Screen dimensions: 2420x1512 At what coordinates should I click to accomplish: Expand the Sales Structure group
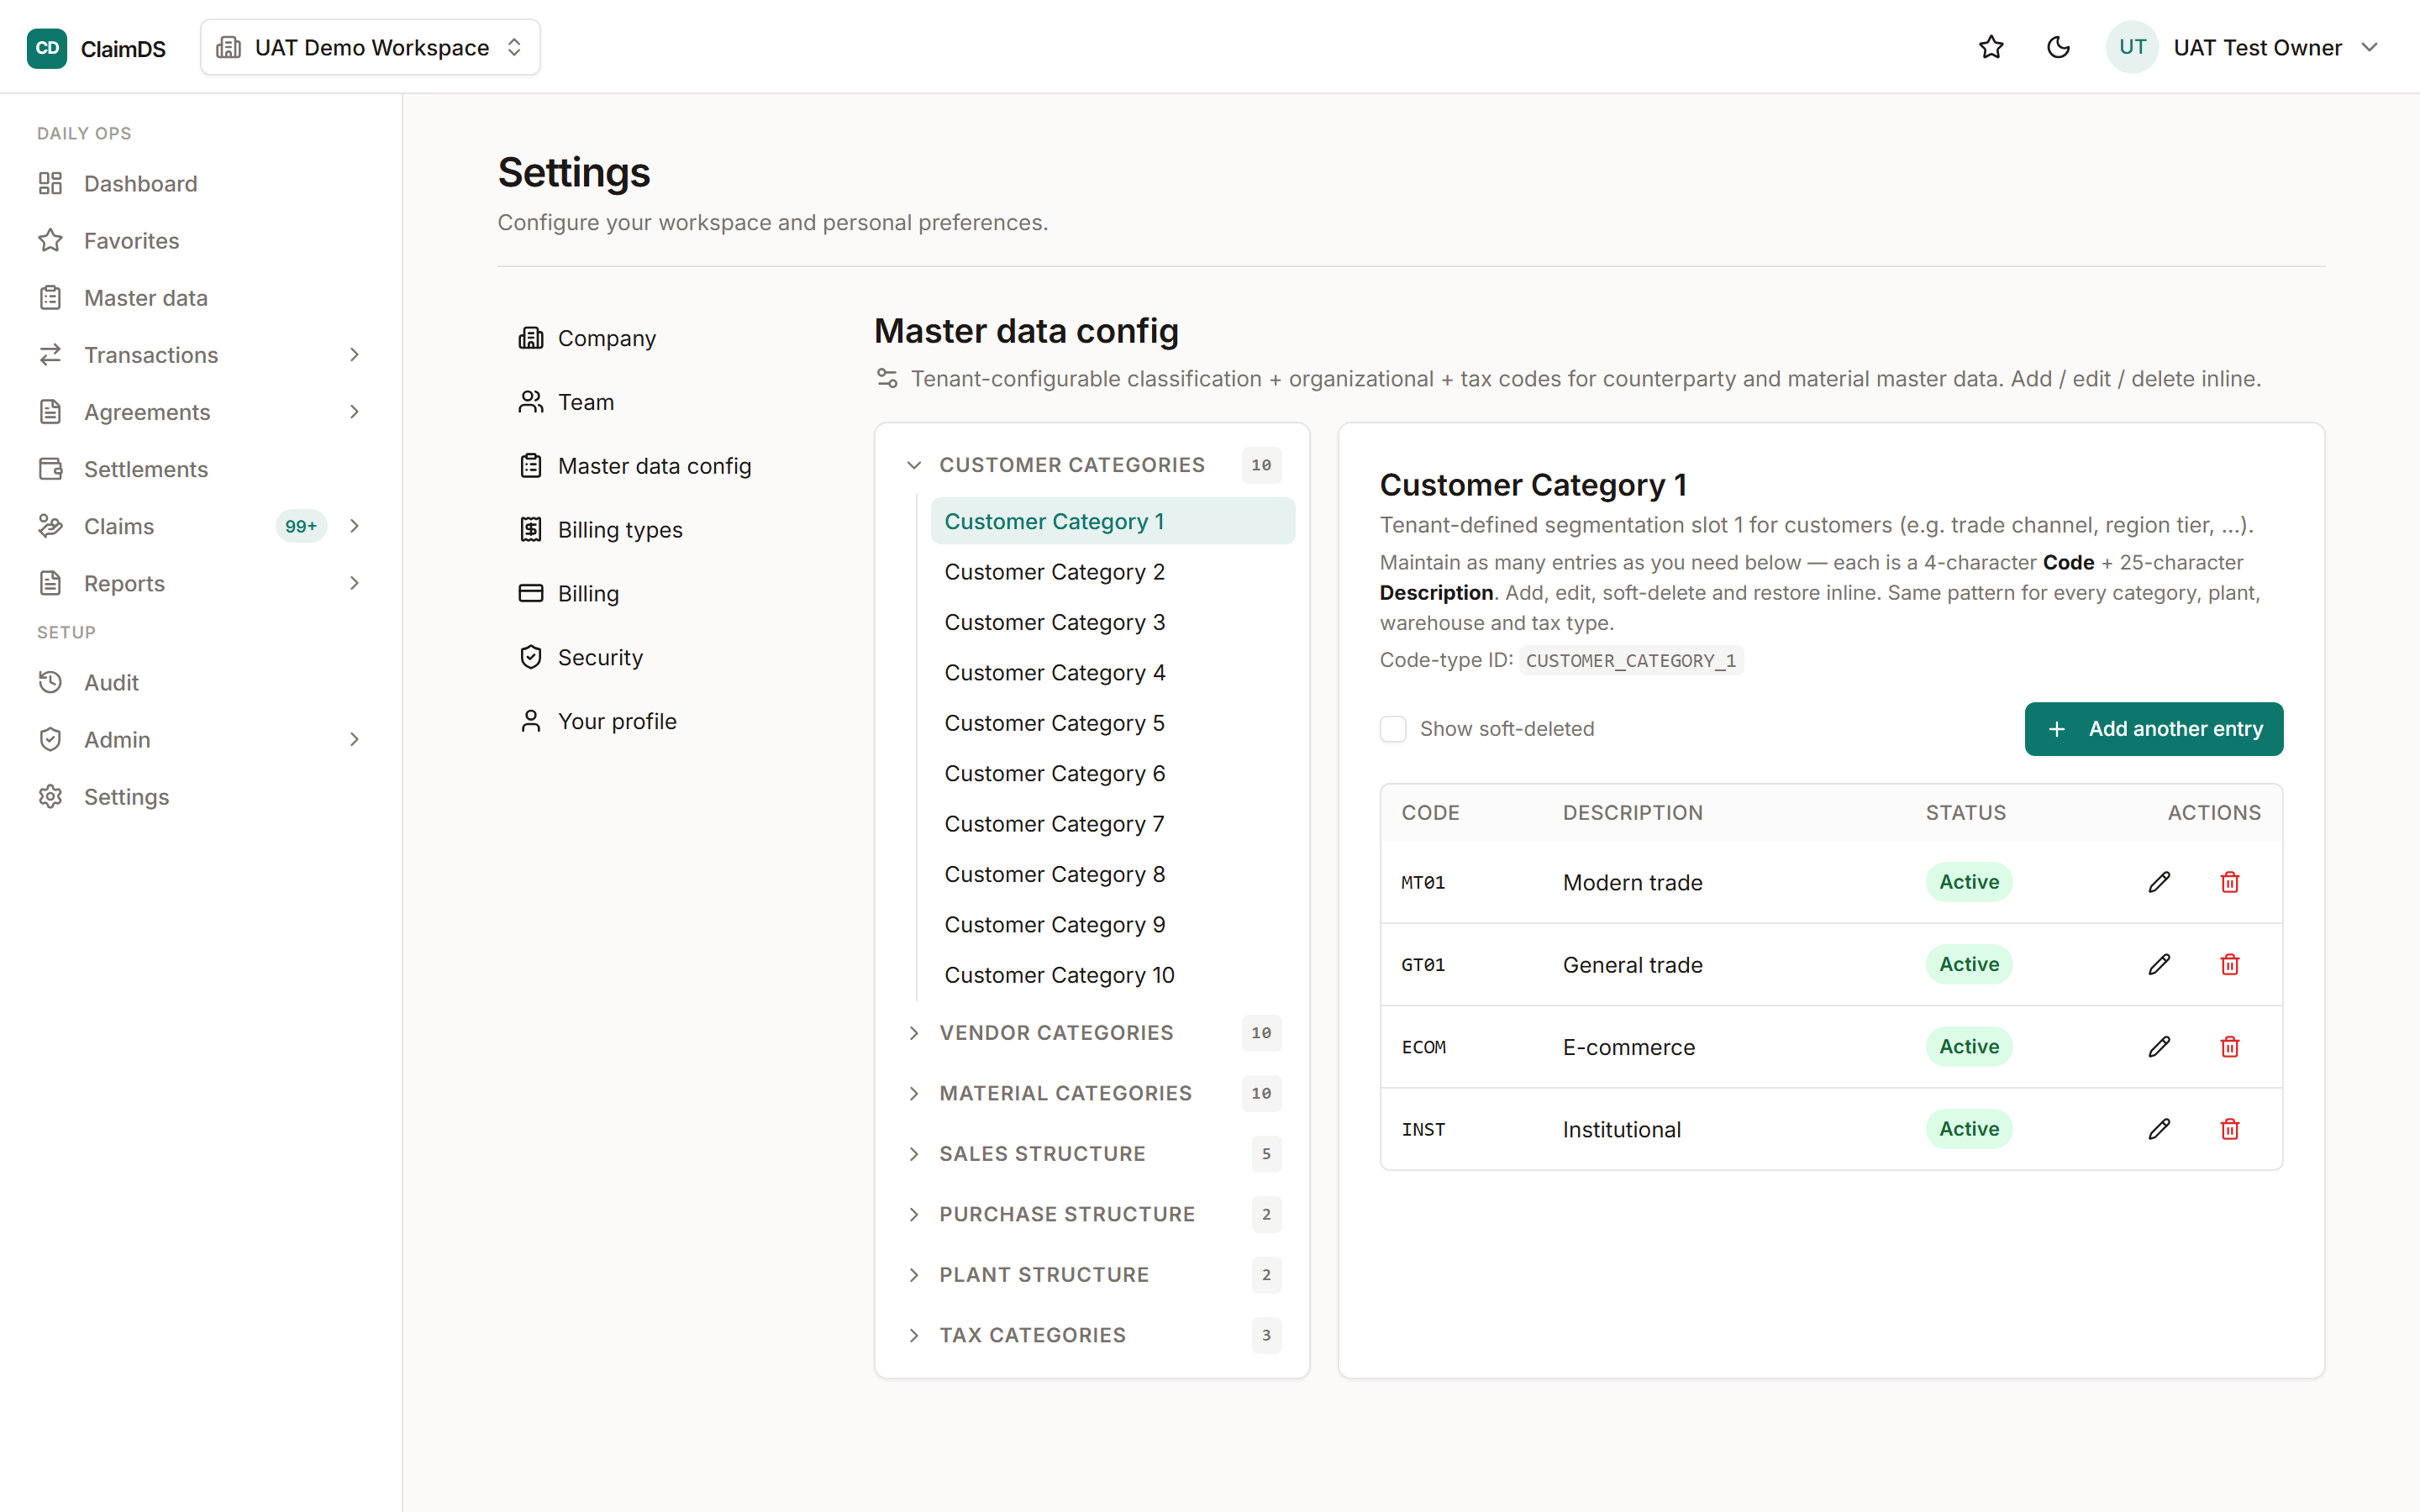click(x=1092, y=1154)
